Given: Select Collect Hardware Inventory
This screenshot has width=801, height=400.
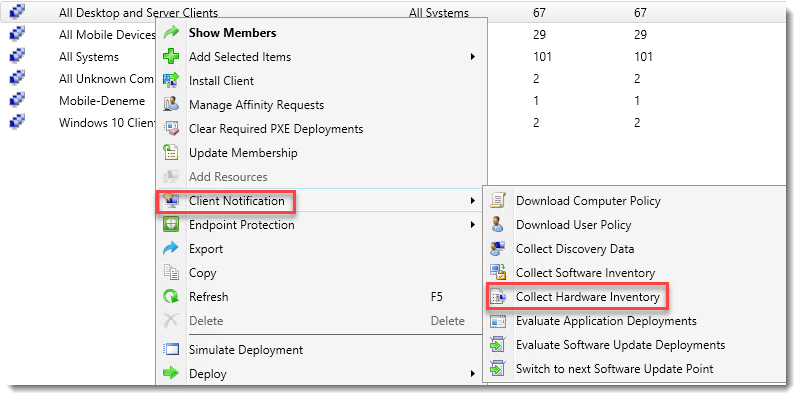Looking at the screenshot, I should (587, 297).
